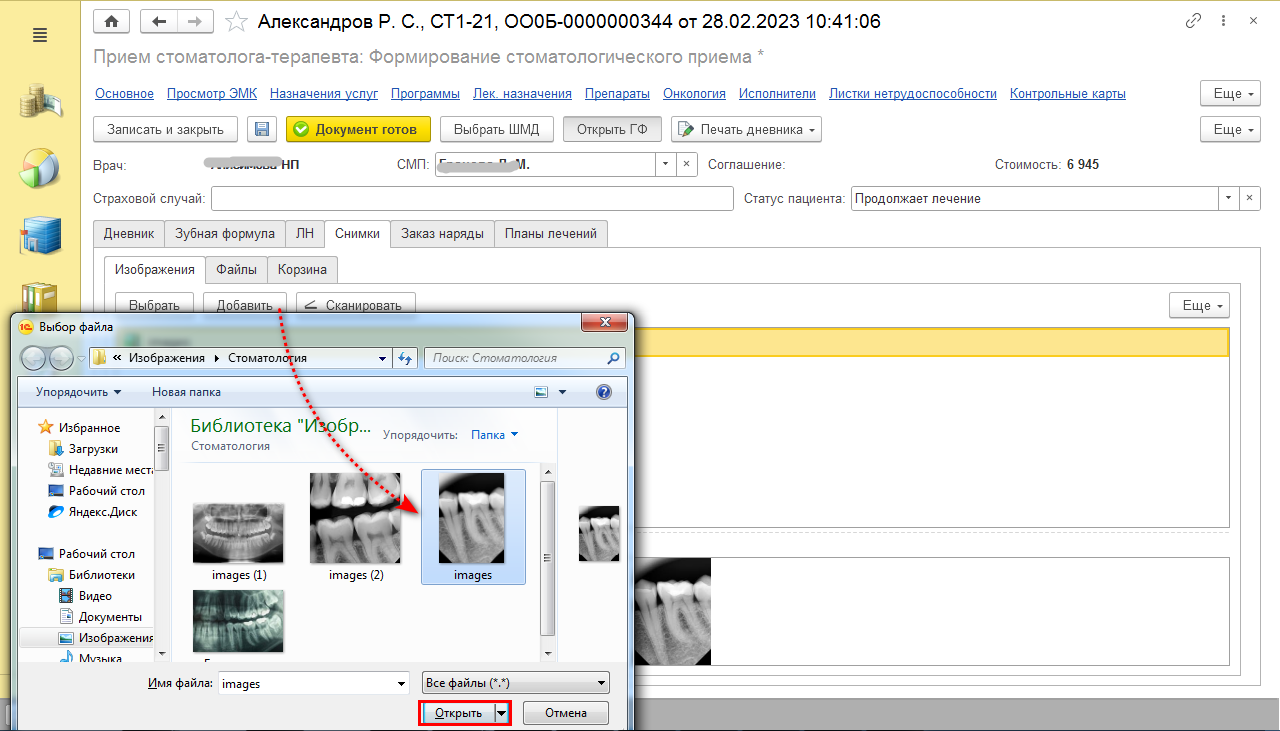Viewport: 1280px width, 731px height.
Task: Copy link using the chain icon
Action: pyautogui.click(x=1192, y=21)
